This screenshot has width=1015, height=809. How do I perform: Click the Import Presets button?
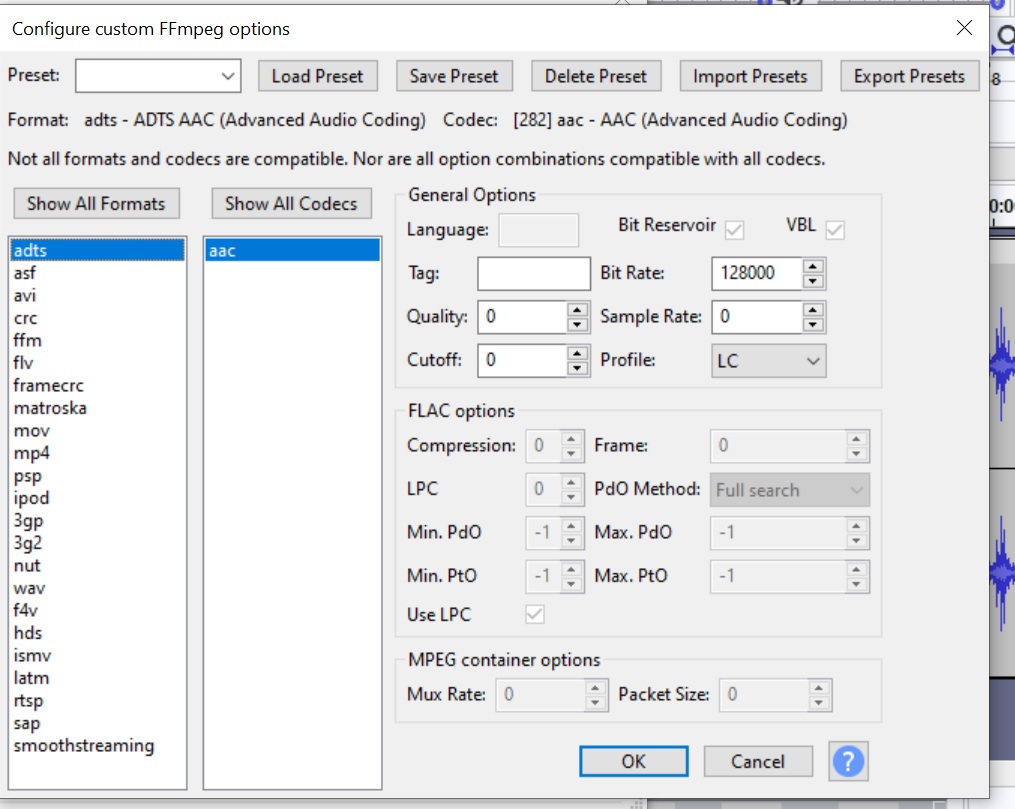750,76
